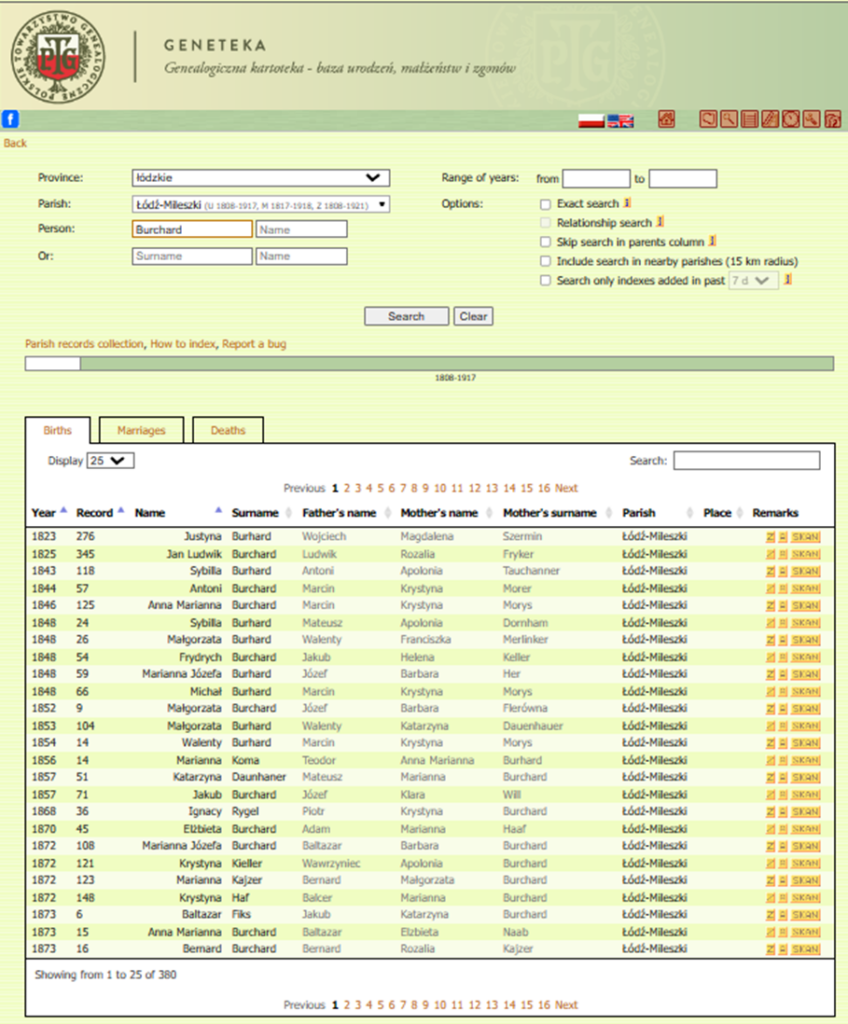Viewport: 848px width, 1024px height.
Task: Click the Z icon in Baltazar Fiks row
Action: coord(770,915)
